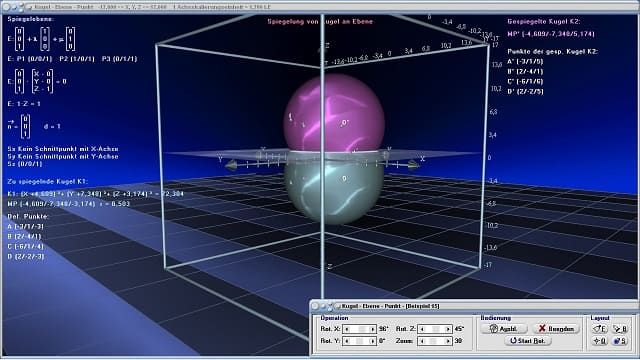The height and width of the screenshot is (360, 640).
Task: Click the F layout icon button
Action: click(x=600, y=329)
